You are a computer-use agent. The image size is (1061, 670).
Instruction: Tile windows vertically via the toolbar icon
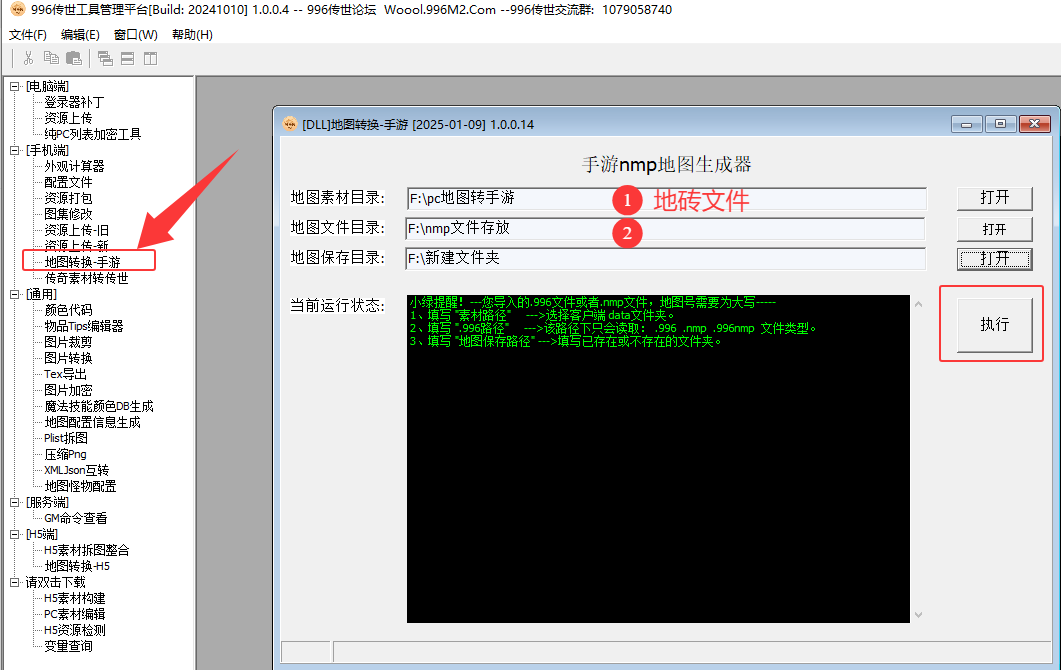point(150,58)
